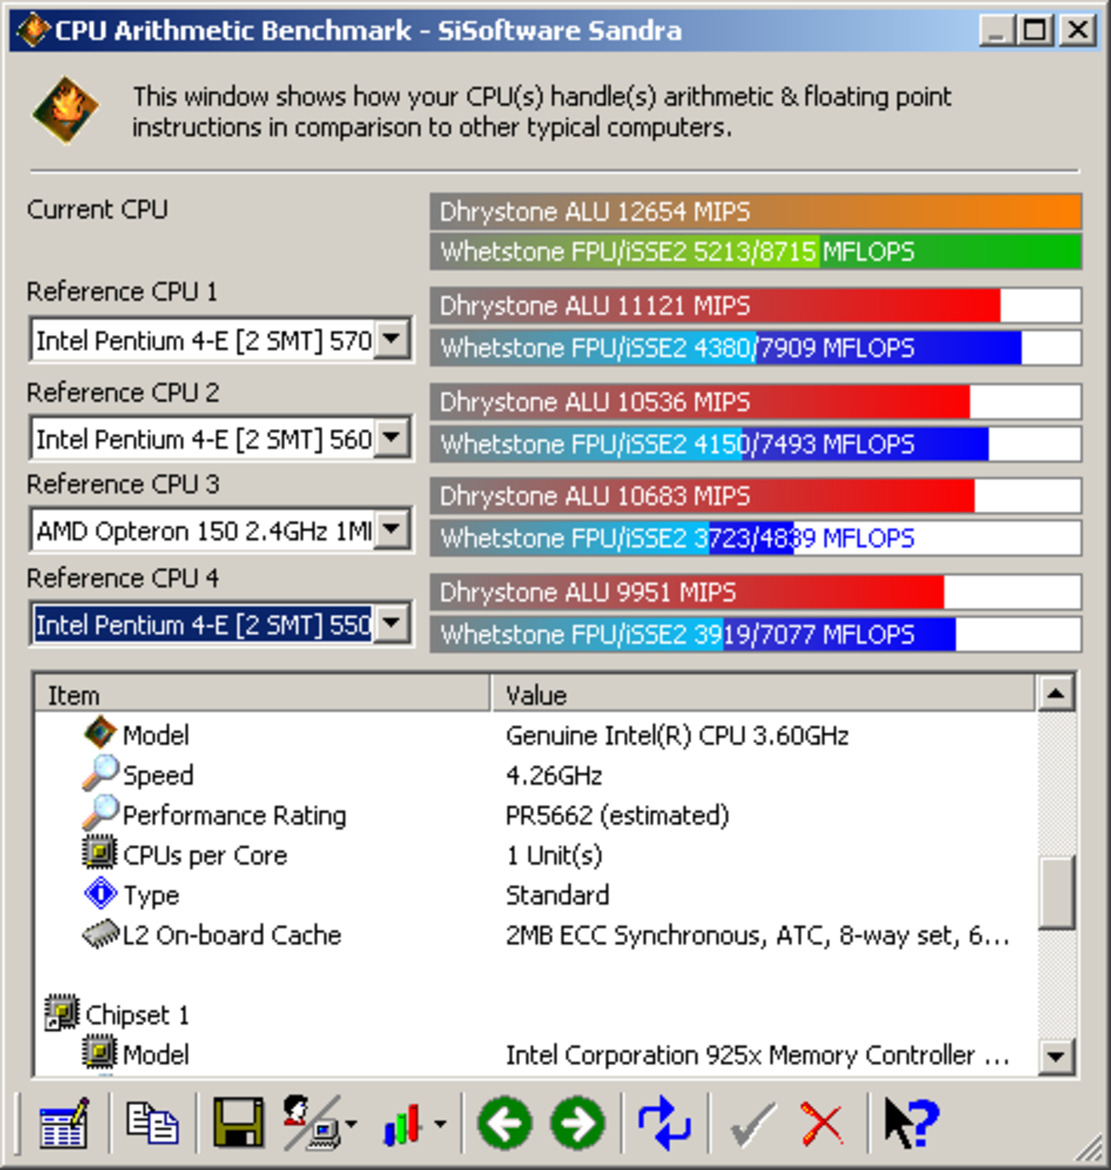This screenshot has width=1111, height=1170.
Task: Click magnifier icon next to Speed
Action: pos(100,773)
